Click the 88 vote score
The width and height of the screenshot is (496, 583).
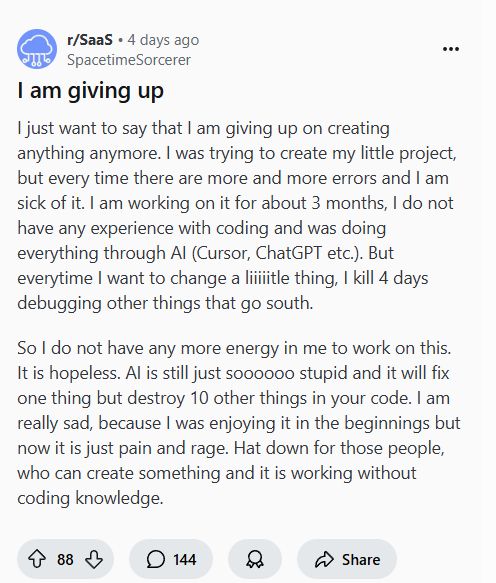click(65, 560)
